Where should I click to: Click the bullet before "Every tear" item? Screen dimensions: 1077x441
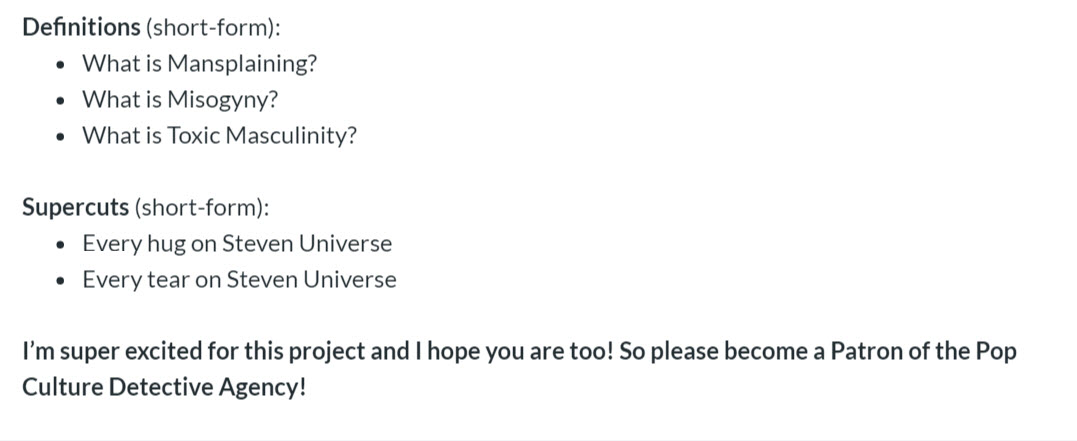coord(61,281)
